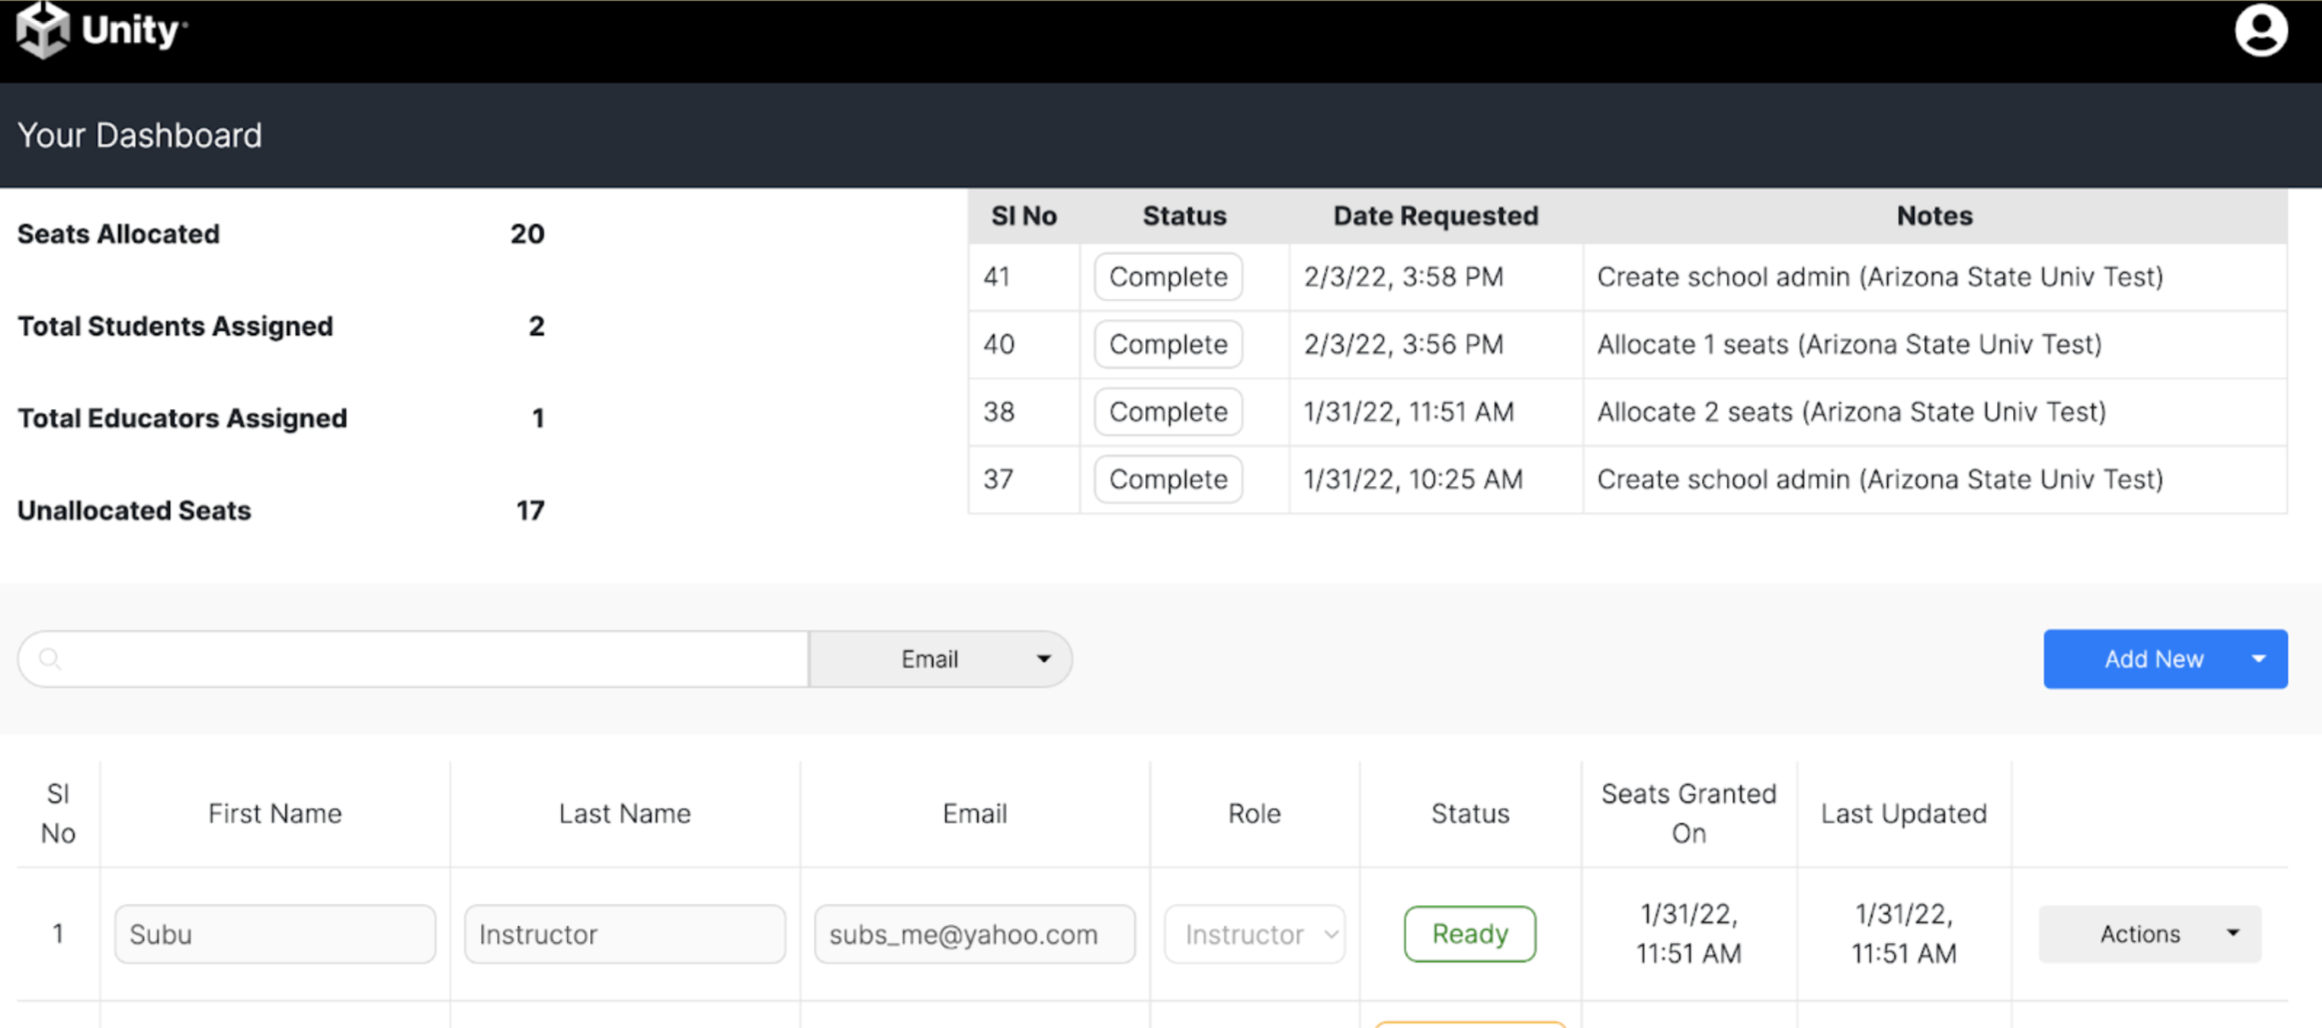Screen dimensions: 2322x1028
Task: Click Complete status for request 37
Action: (x=1168, y=479)
